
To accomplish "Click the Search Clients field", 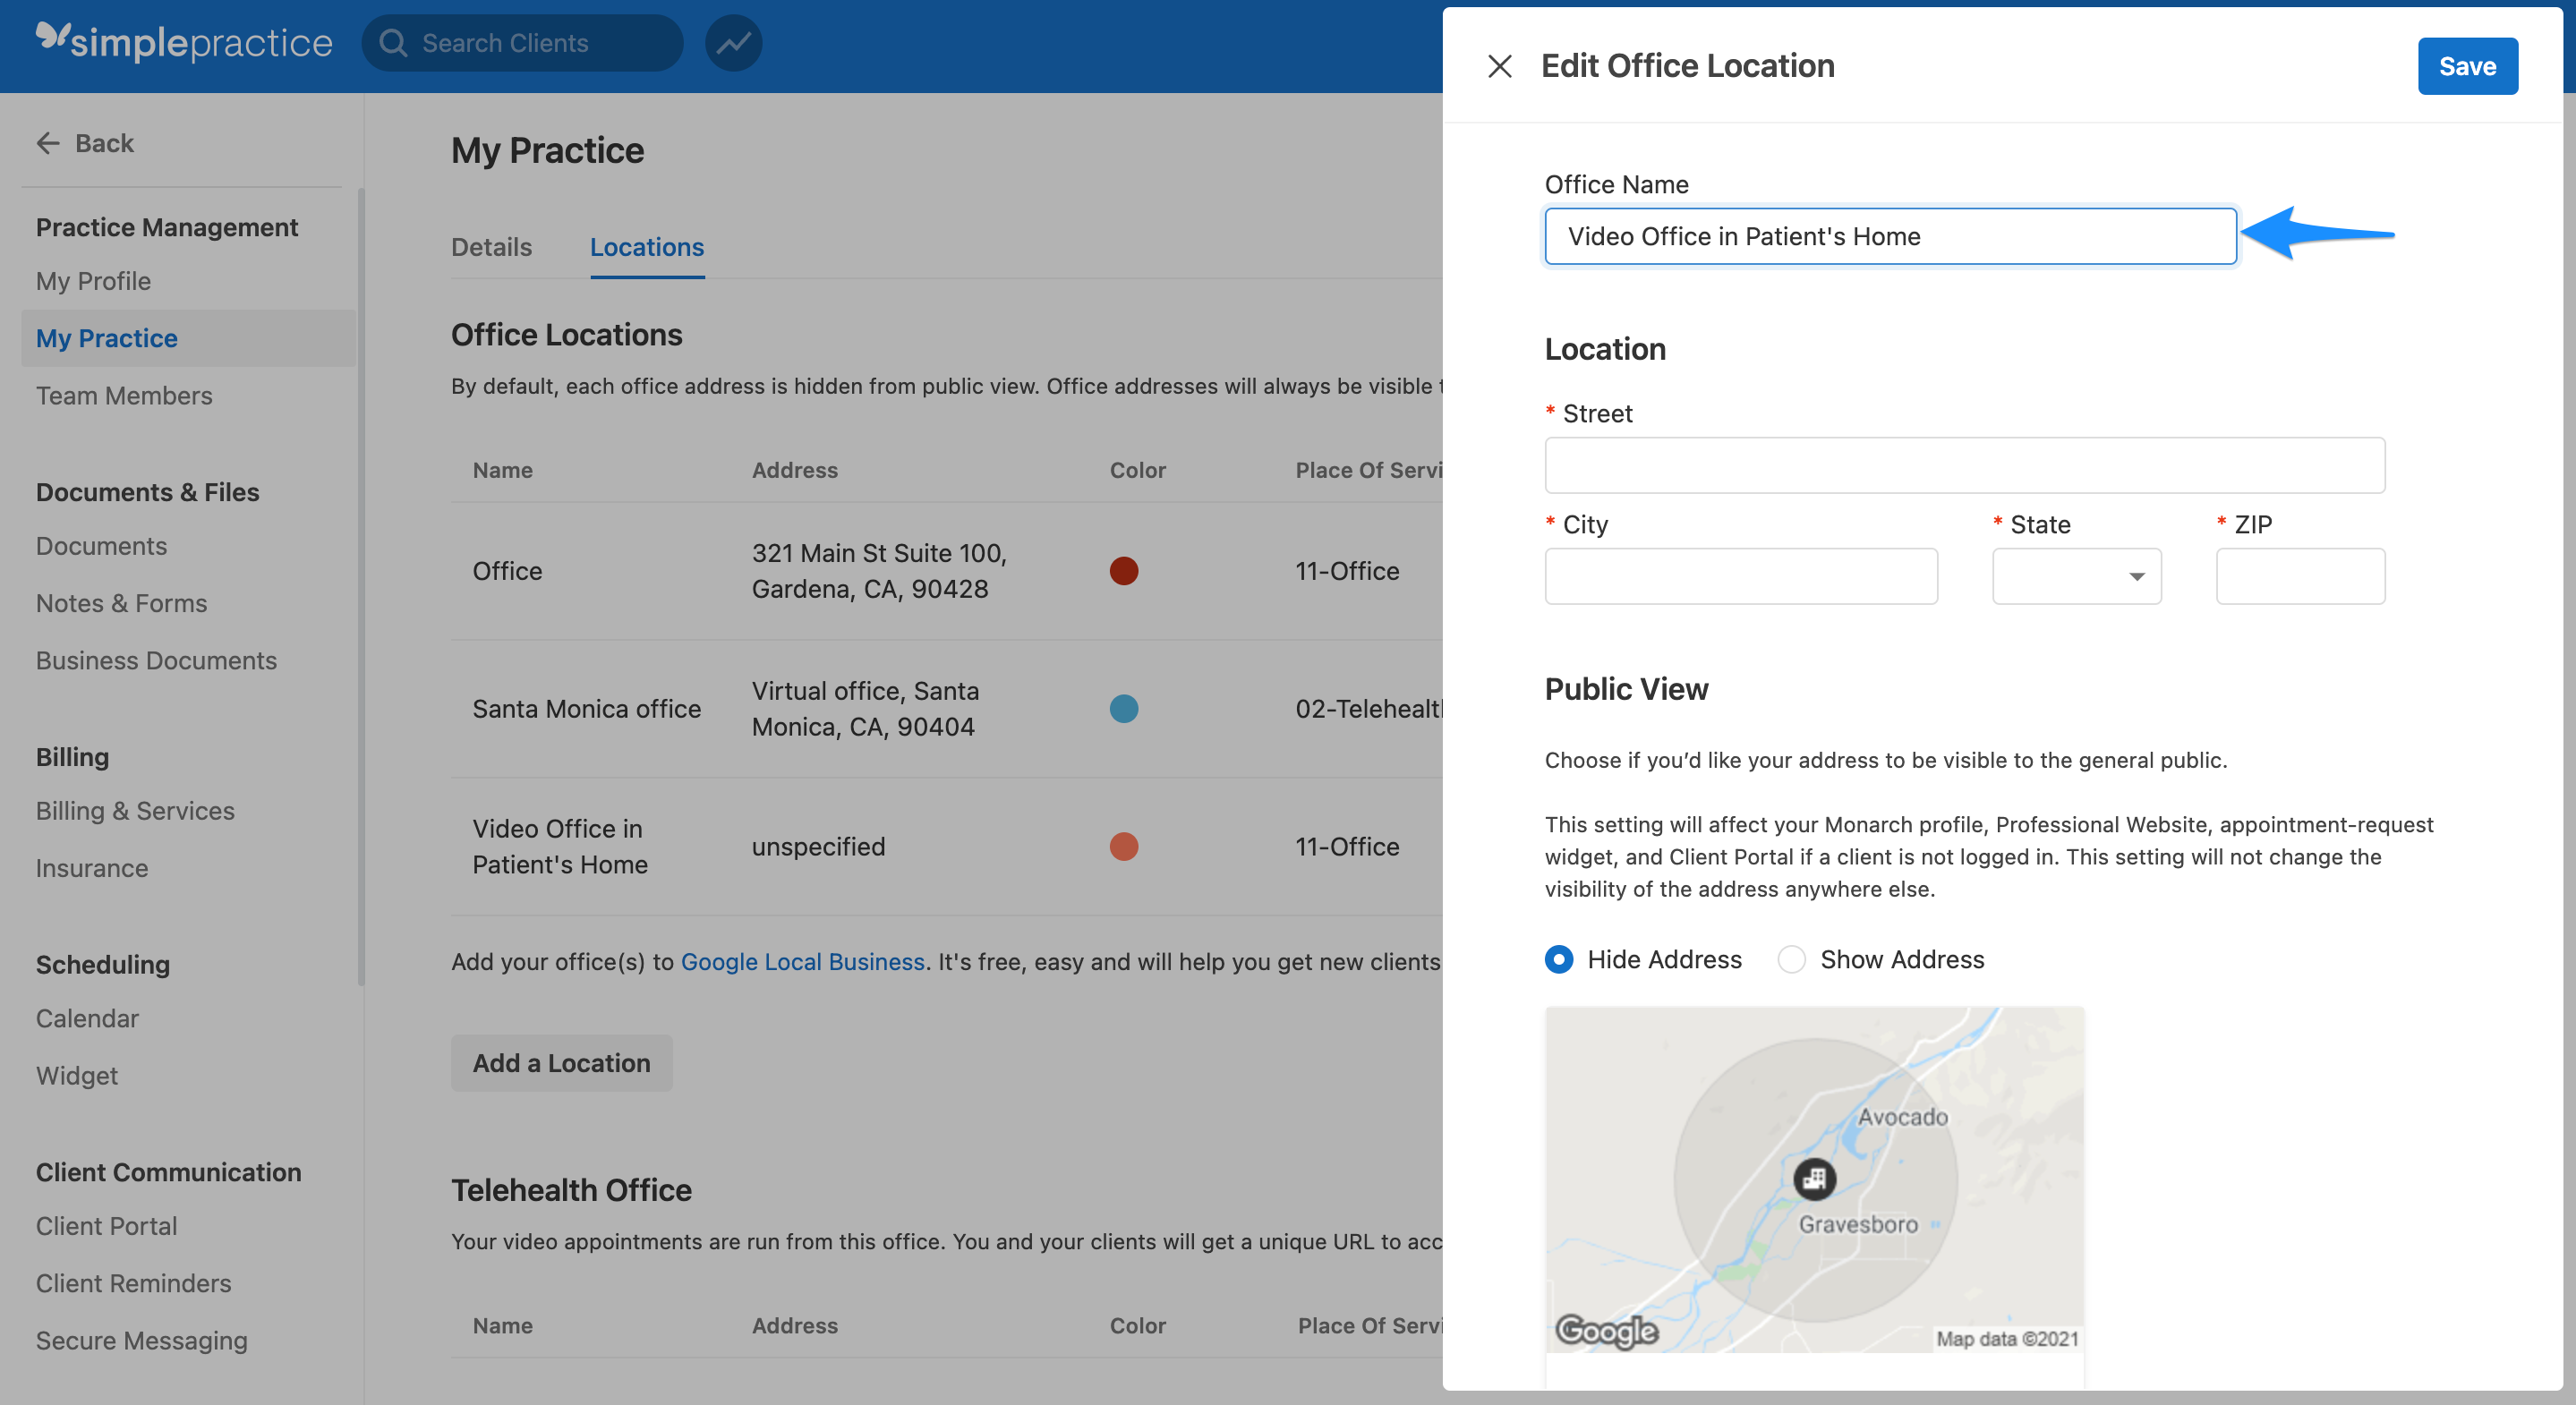I will 522,43.
